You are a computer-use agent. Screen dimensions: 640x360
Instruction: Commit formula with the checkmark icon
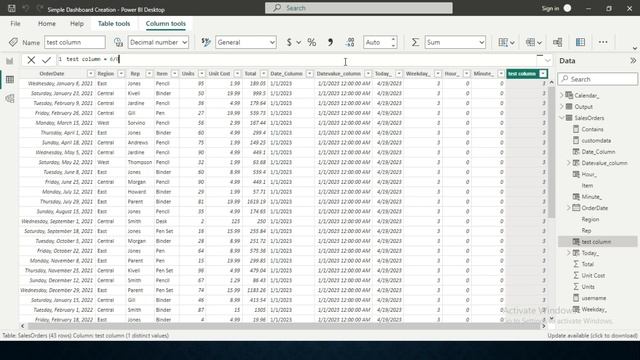(46, 60)
